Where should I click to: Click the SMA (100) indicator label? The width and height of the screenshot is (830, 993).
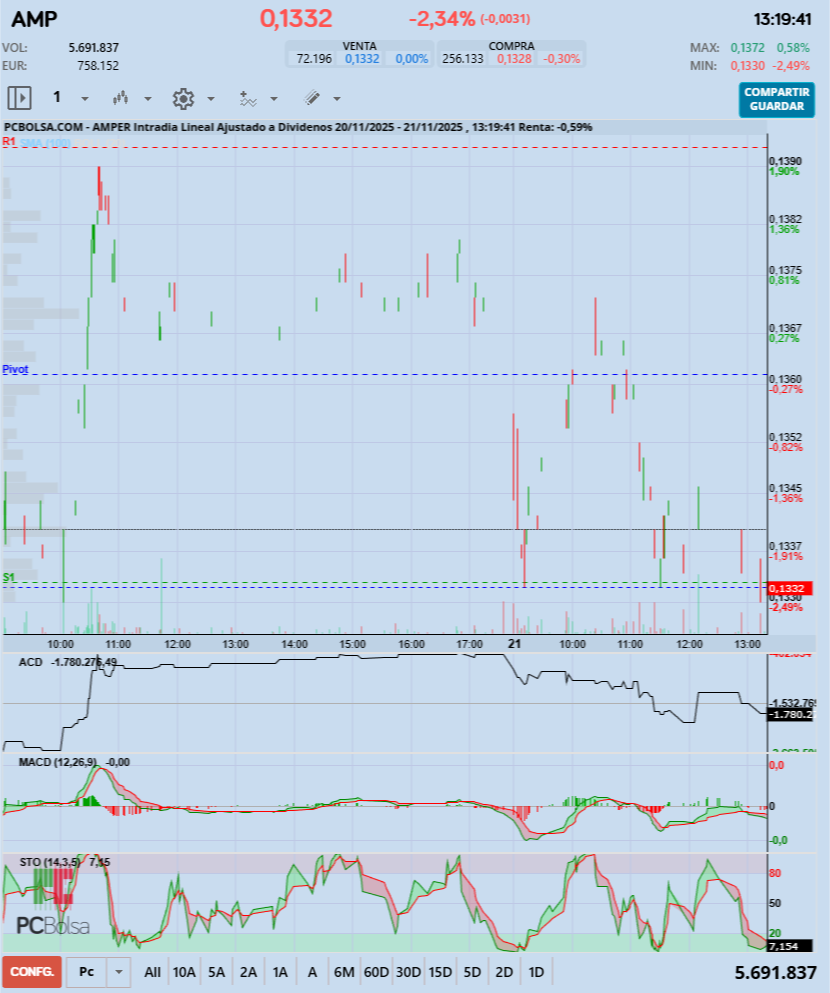(x=45, y=142)
